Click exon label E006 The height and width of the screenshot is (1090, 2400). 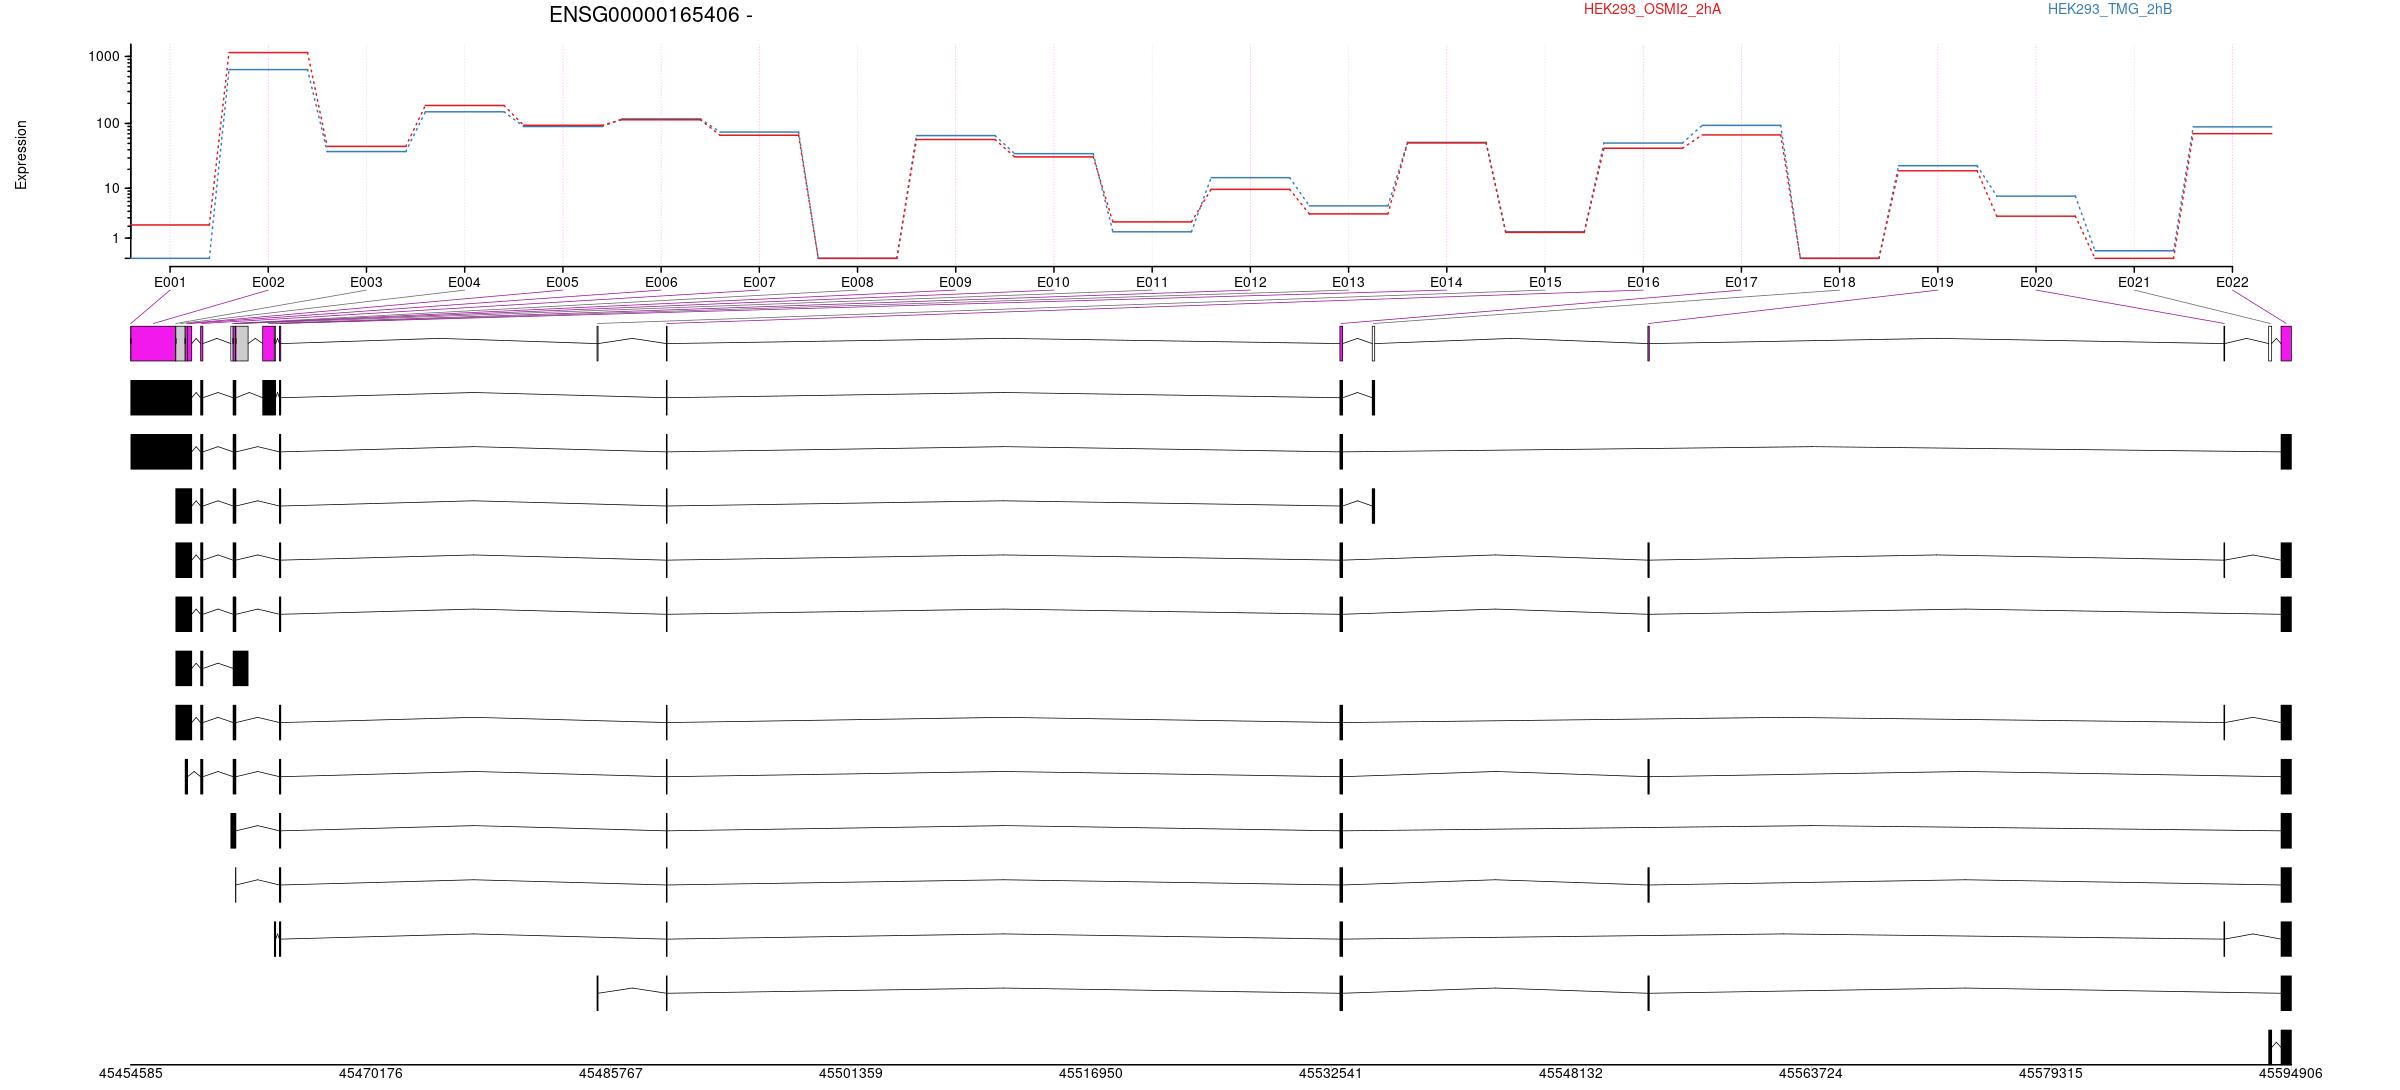661,283
